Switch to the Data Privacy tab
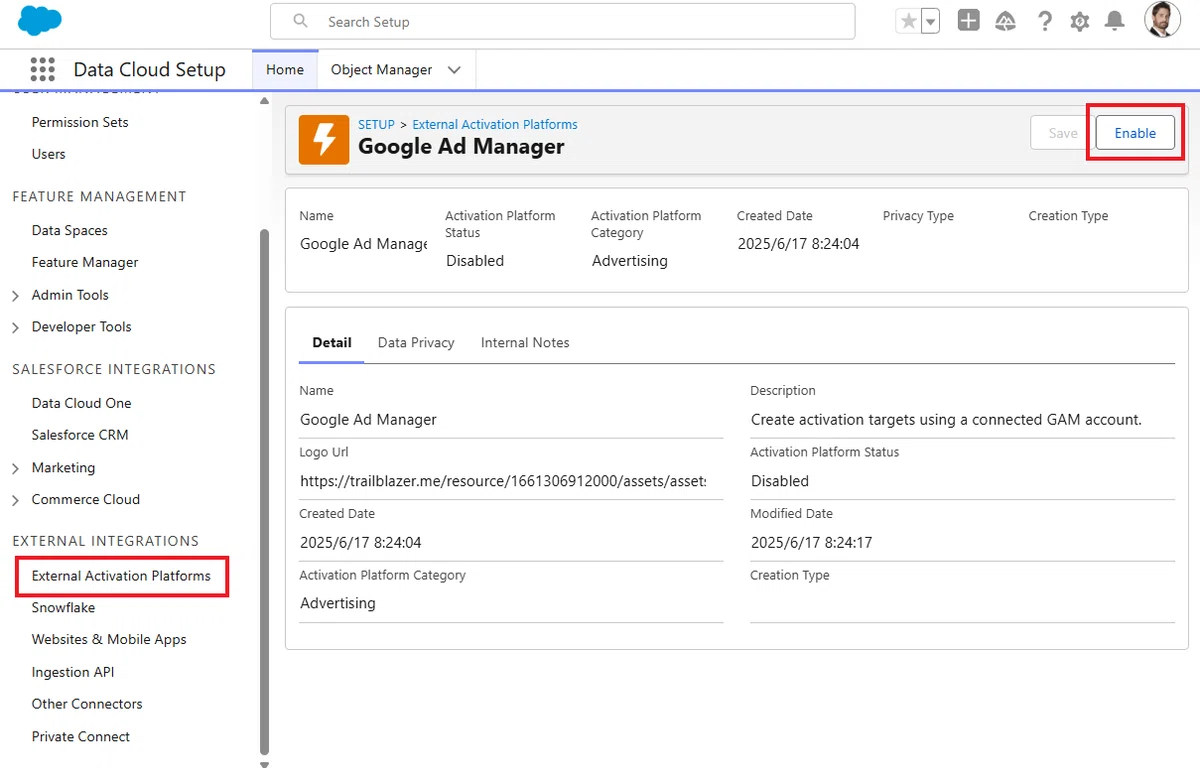 (416, 342)
